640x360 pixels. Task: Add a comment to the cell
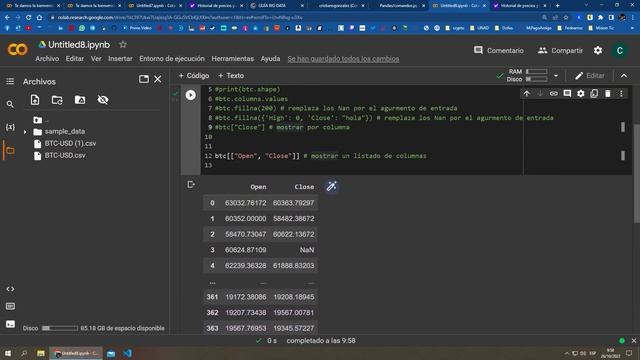click(567, 94)
